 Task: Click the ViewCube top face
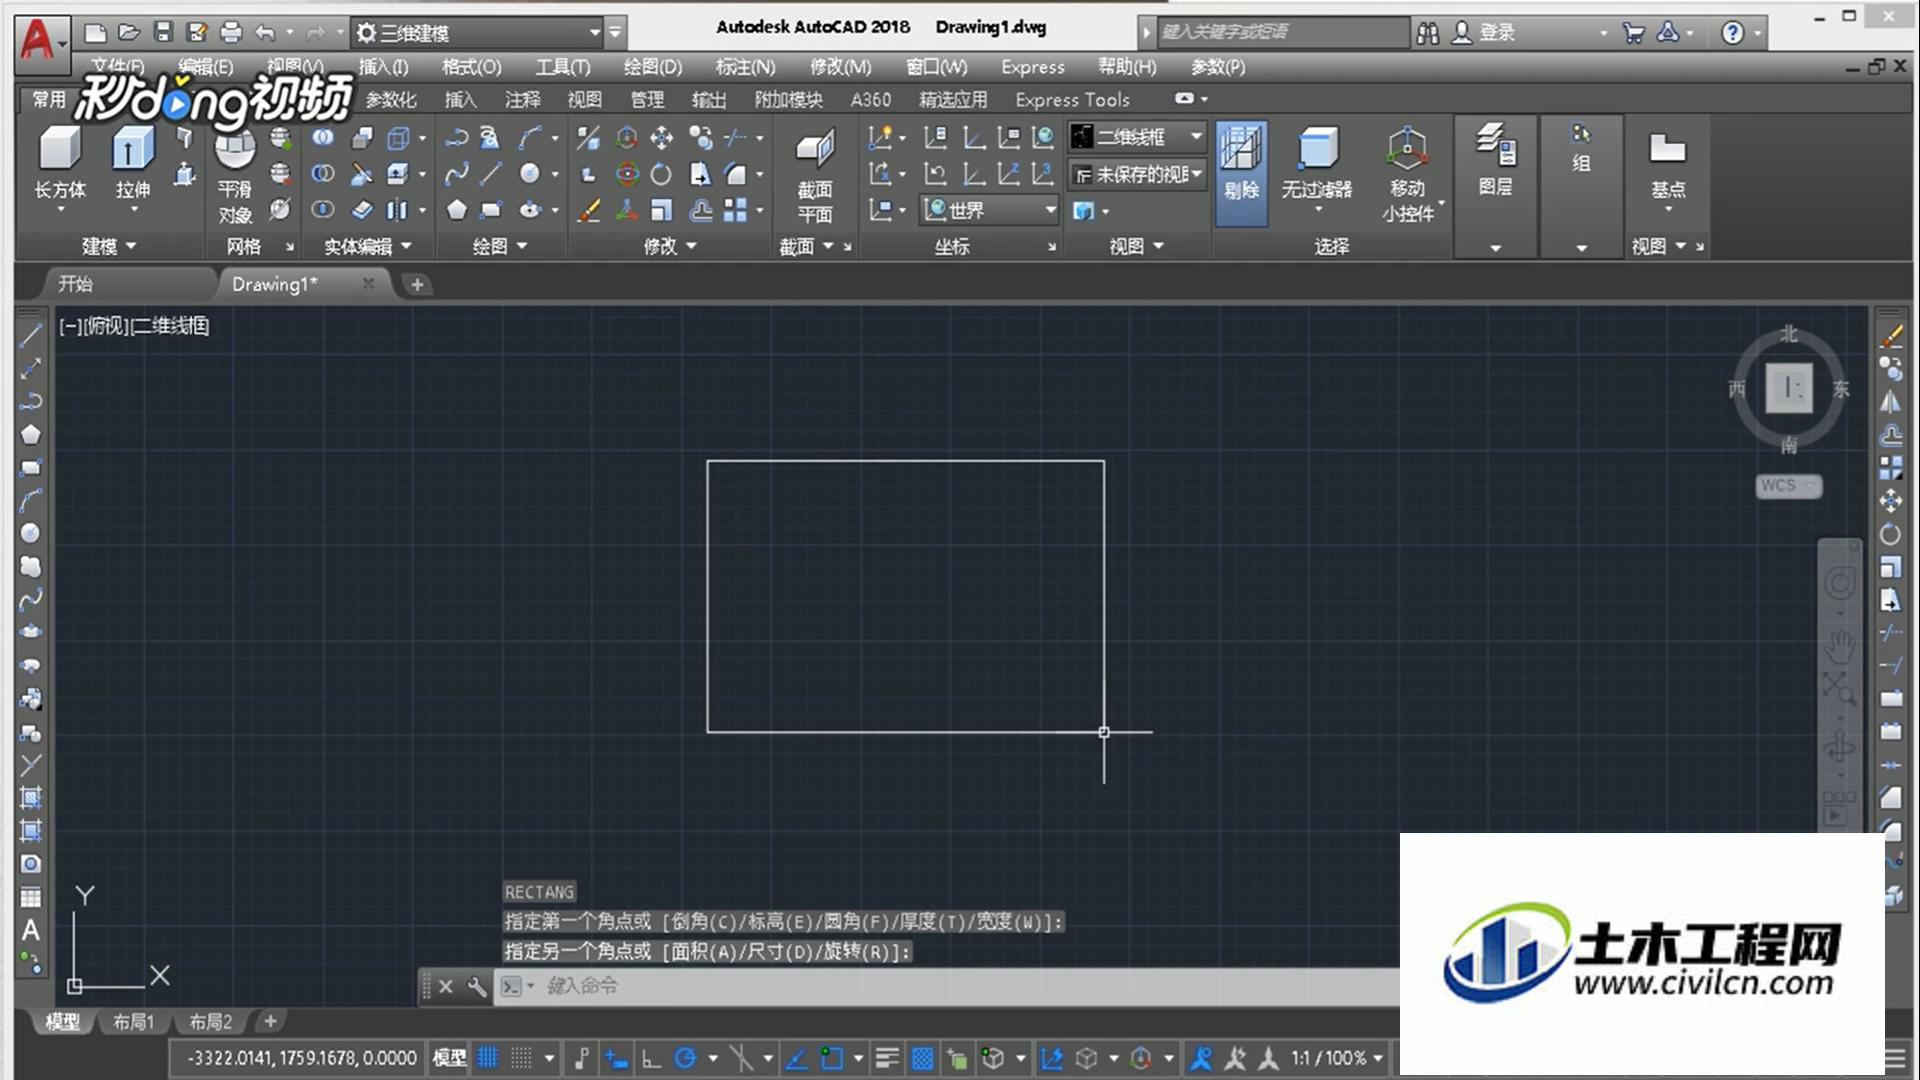coord(1789,388)
